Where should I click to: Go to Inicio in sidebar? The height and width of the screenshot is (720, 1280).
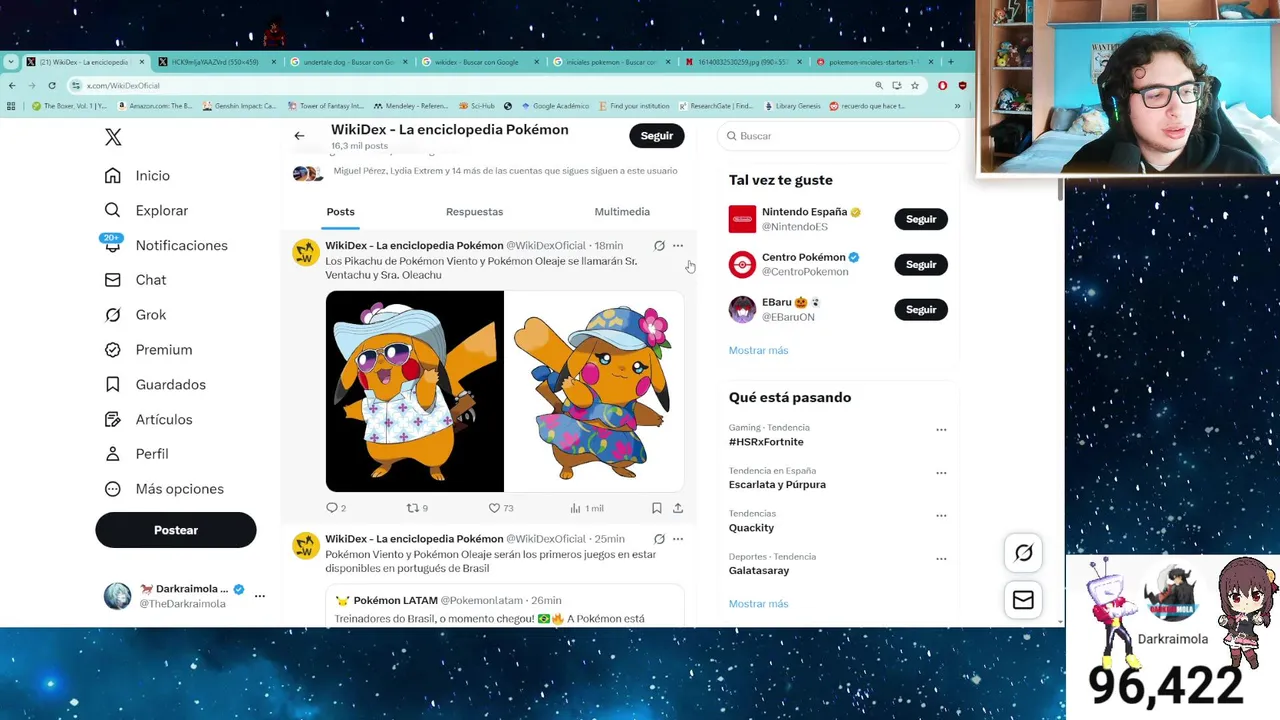[x=137, y=175]
